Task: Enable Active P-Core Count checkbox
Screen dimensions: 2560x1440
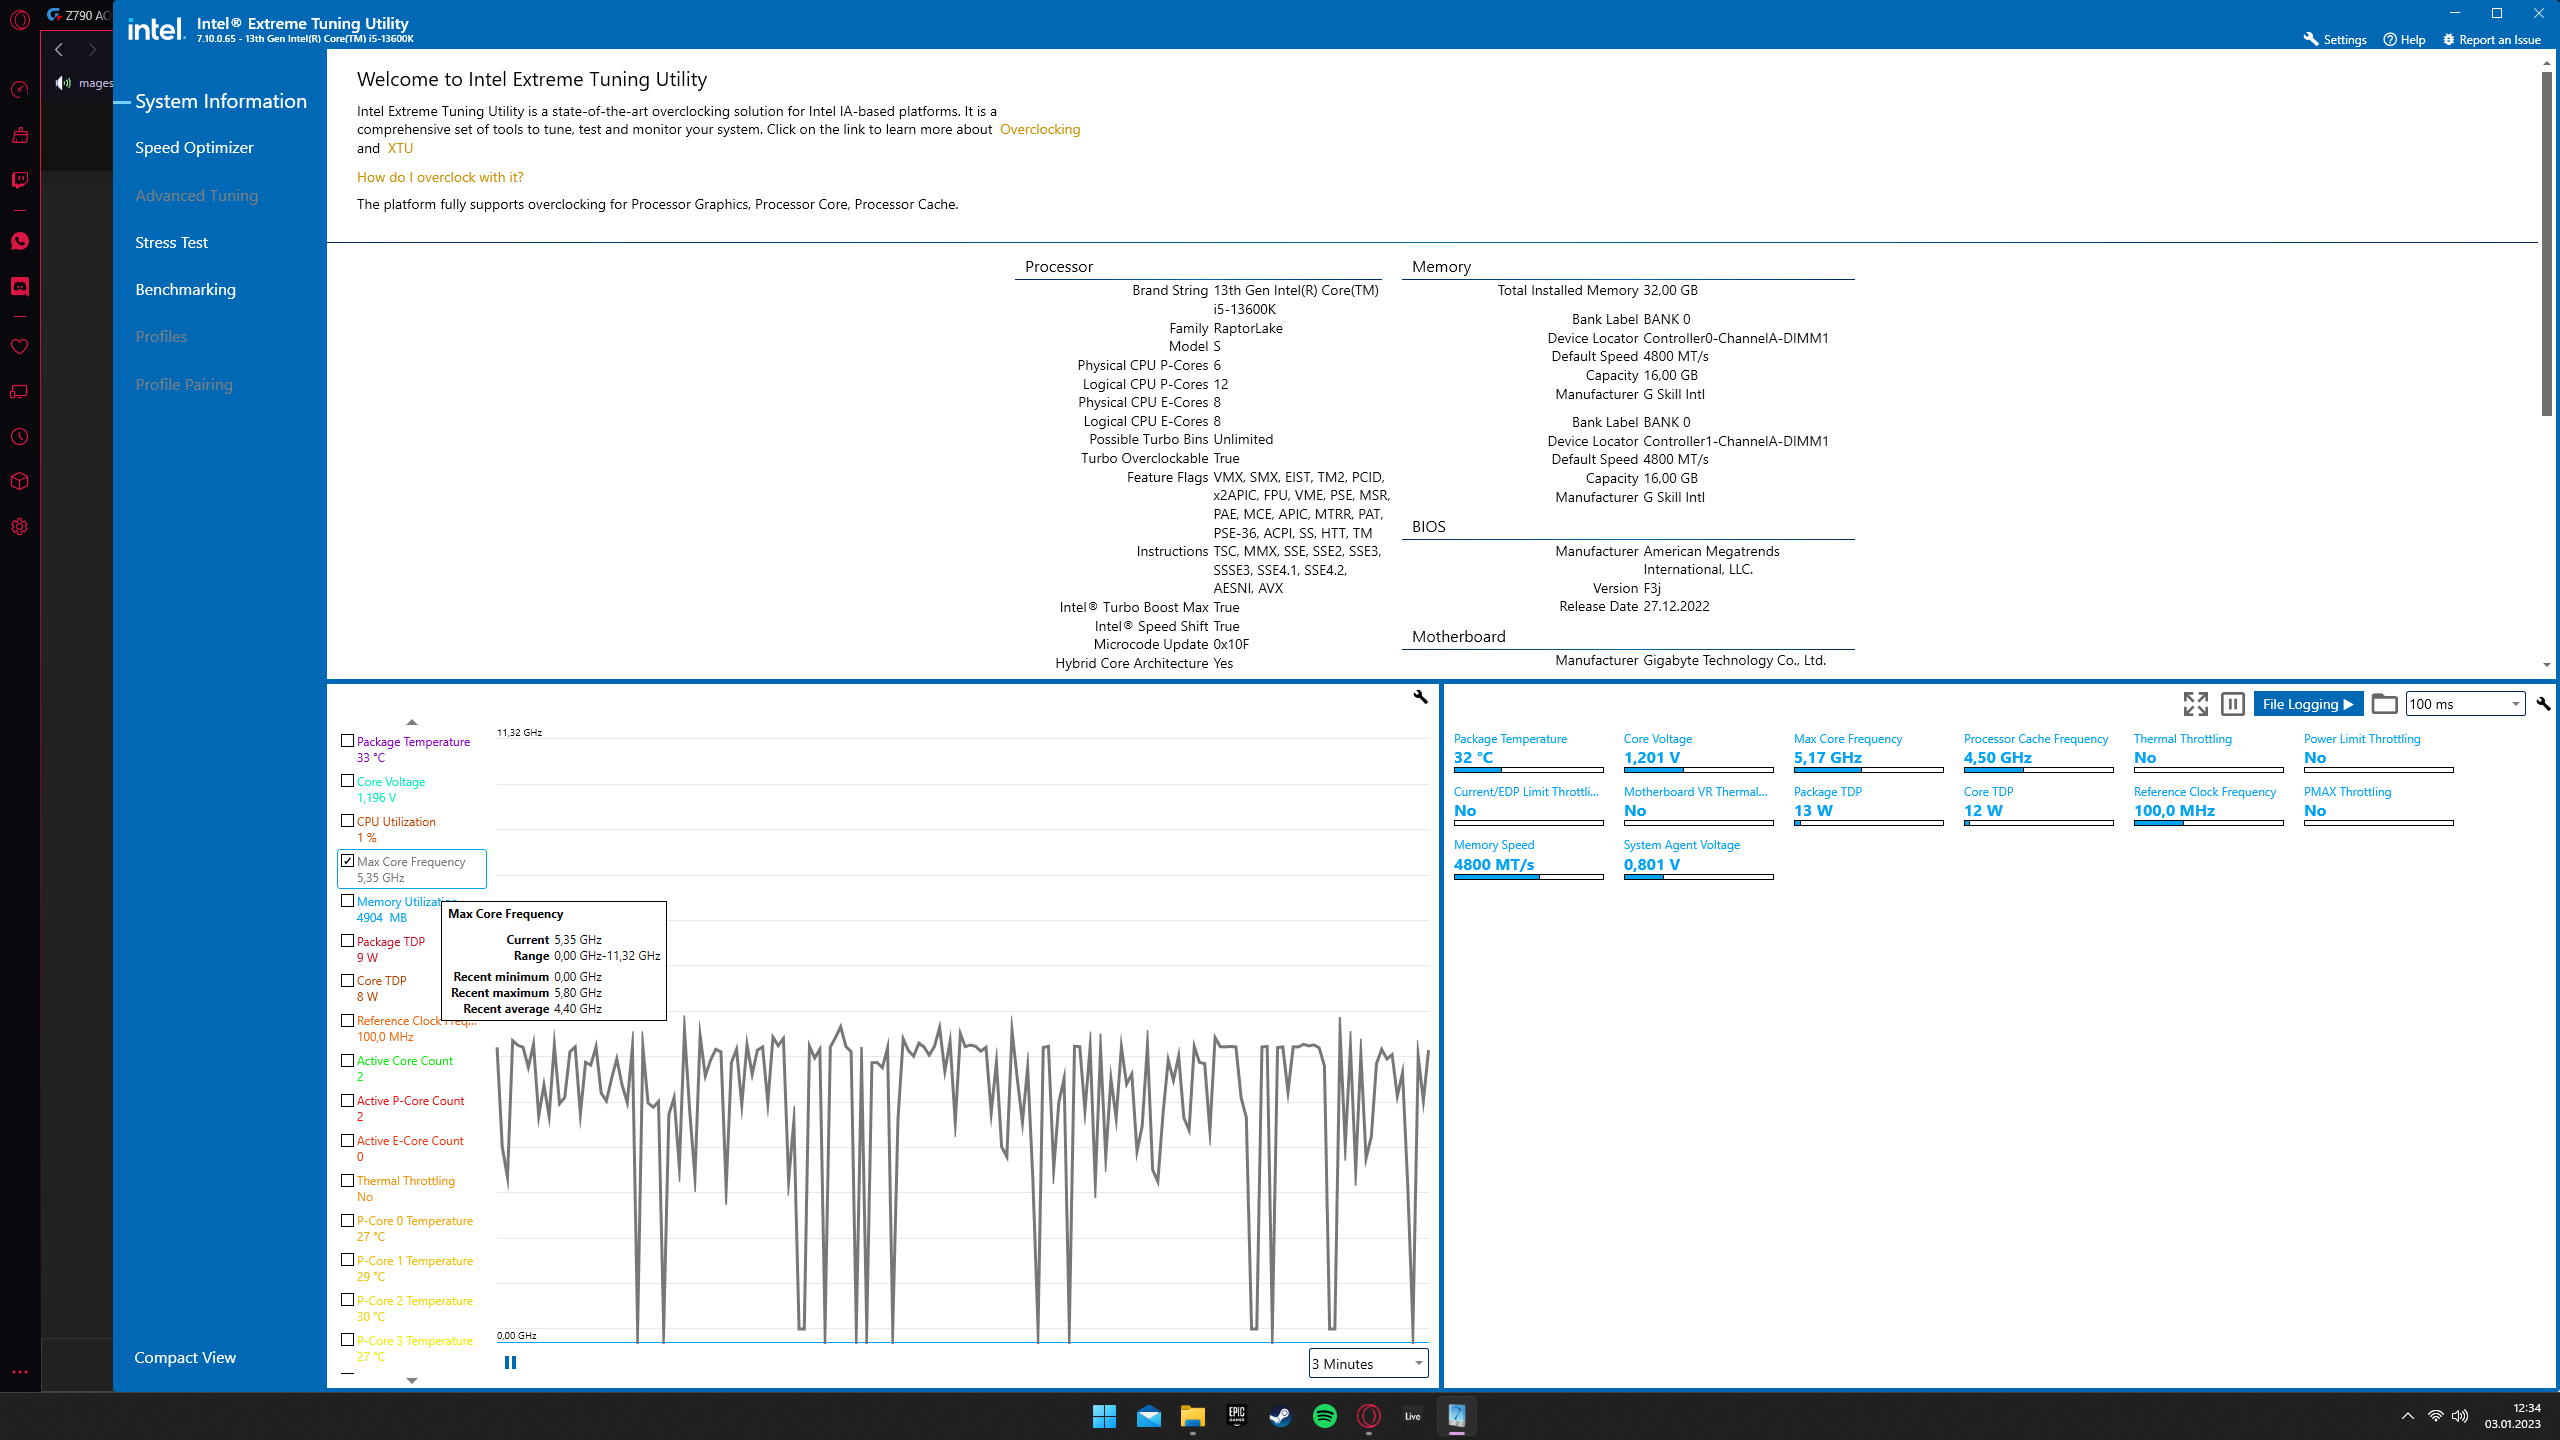Action: coord(347,1101)
